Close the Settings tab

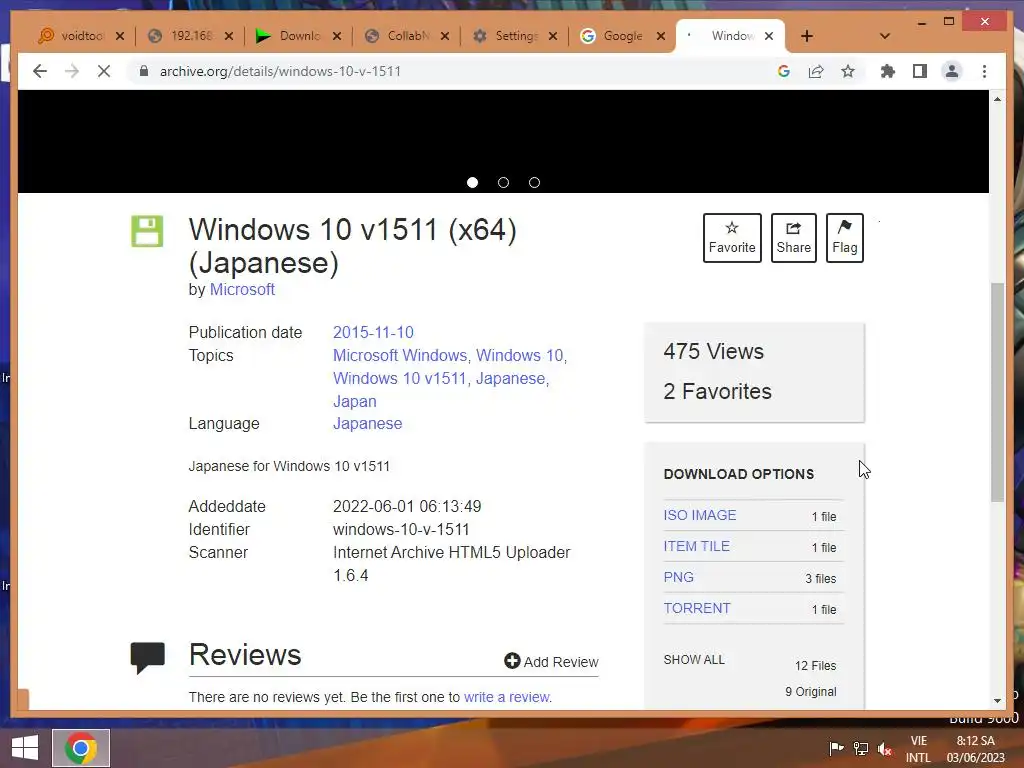tap(552, 36)
